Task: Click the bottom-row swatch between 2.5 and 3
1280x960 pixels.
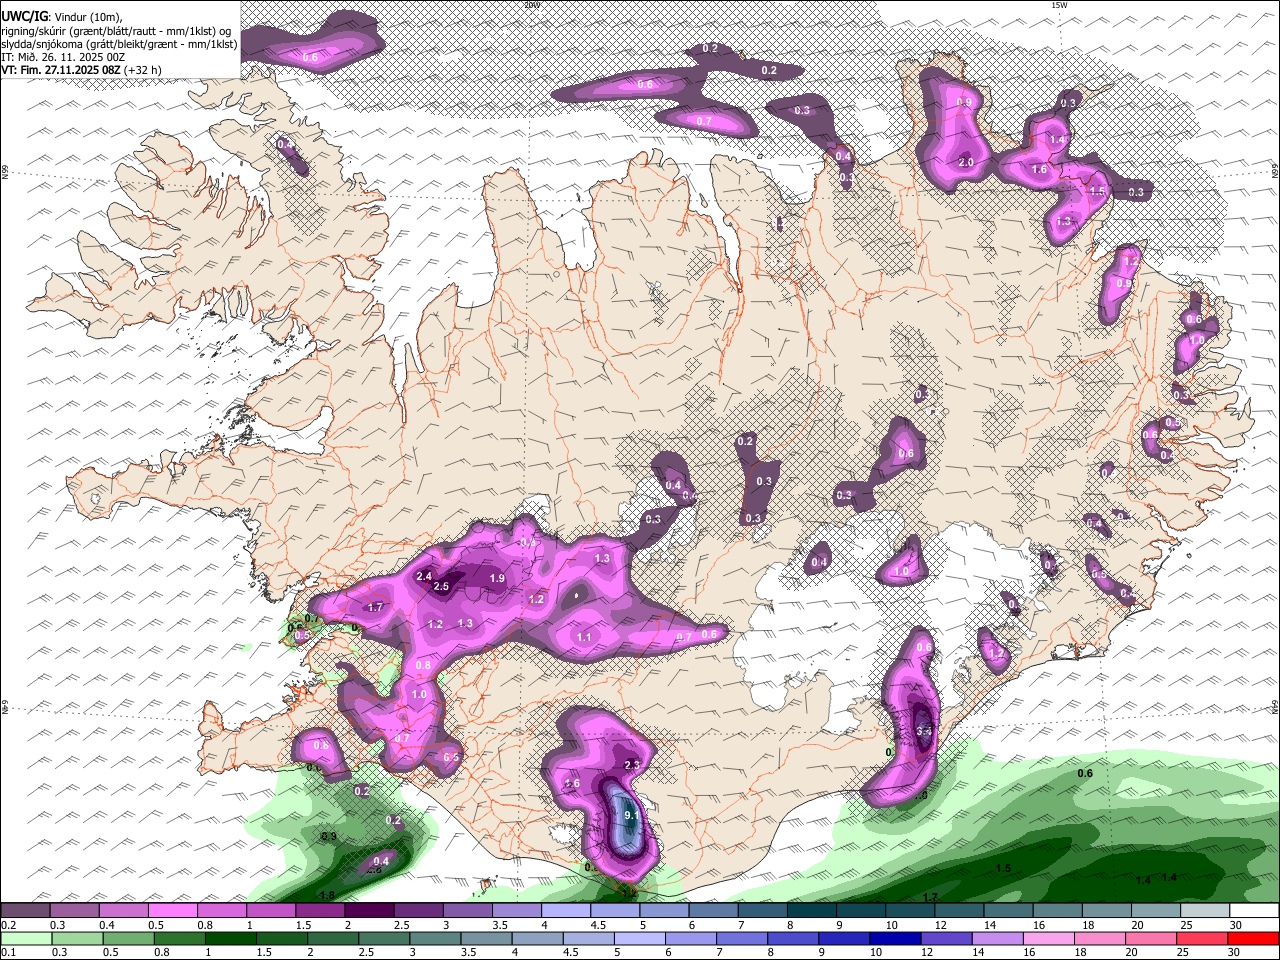Action: point(384,938)
